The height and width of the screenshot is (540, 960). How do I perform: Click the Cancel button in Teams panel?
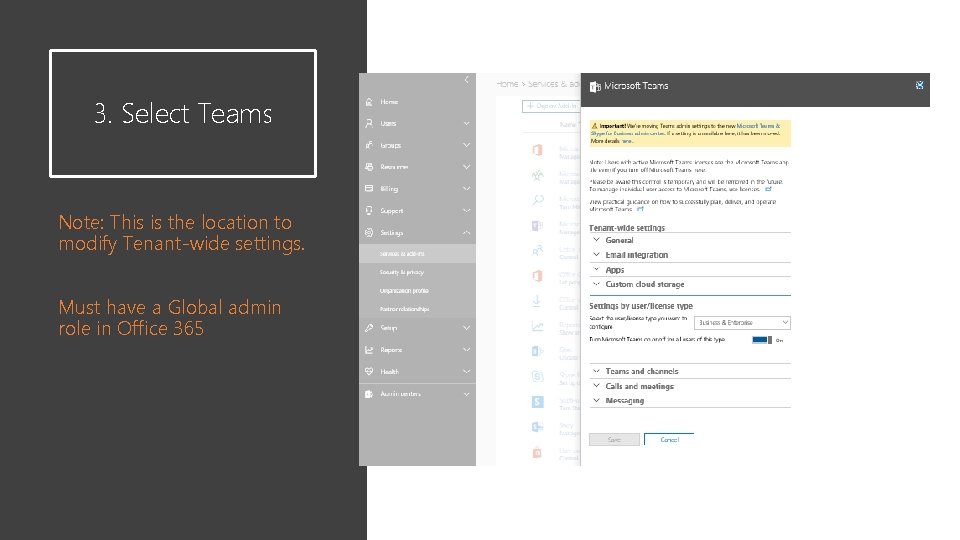(x=669, y=440)
